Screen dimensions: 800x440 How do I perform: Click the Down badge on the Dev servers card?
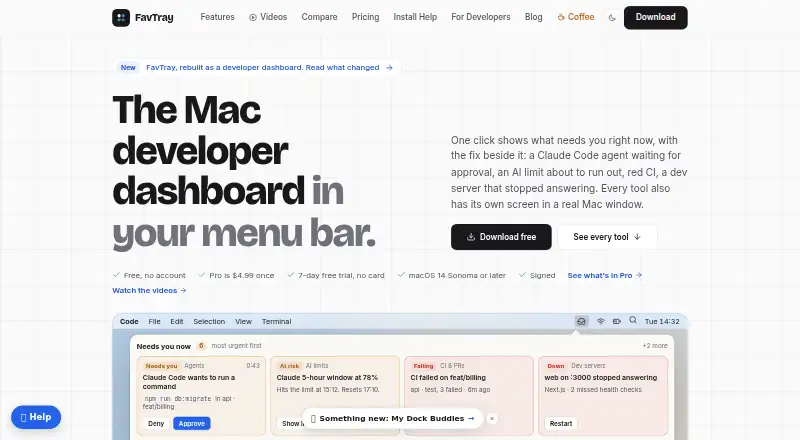tap(556, 366)
